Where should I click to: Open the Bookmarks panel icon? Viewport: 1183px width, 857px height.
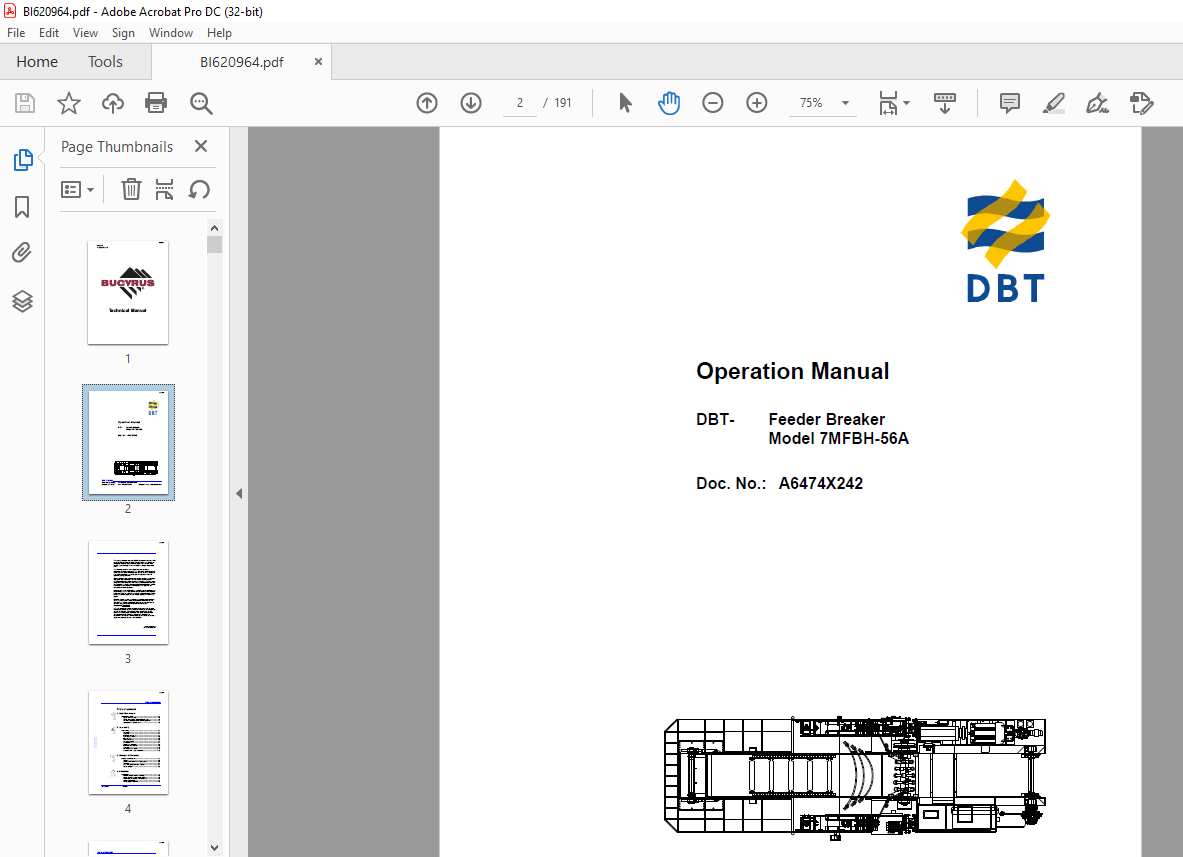pos(22,207)
